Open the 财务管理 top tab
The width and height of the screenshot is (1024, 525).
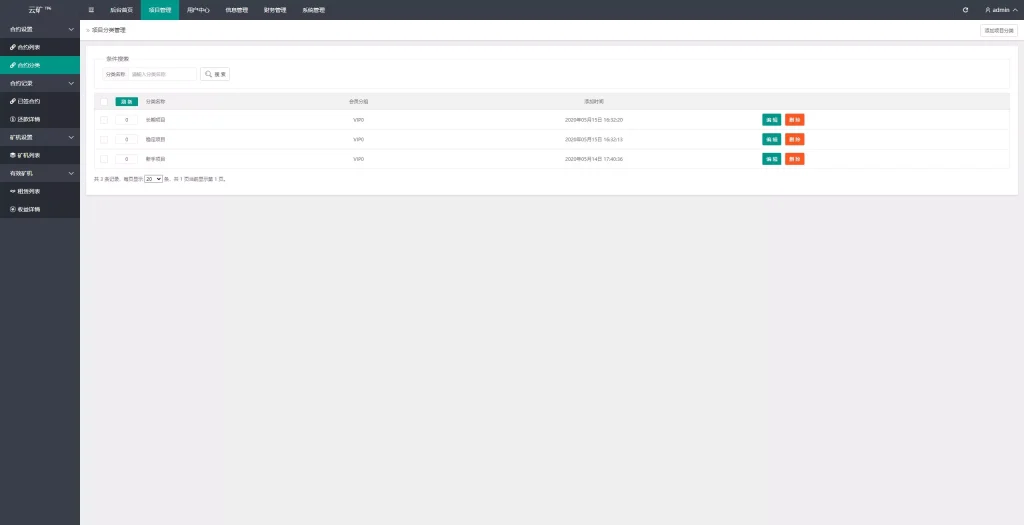pyautogui.click(x=275, y=10)
